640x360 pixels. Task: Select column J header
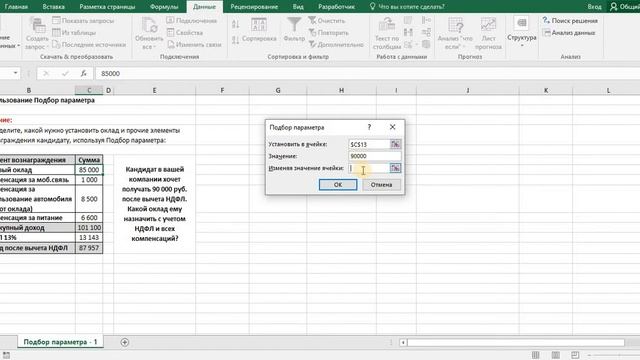click(468, 90)
